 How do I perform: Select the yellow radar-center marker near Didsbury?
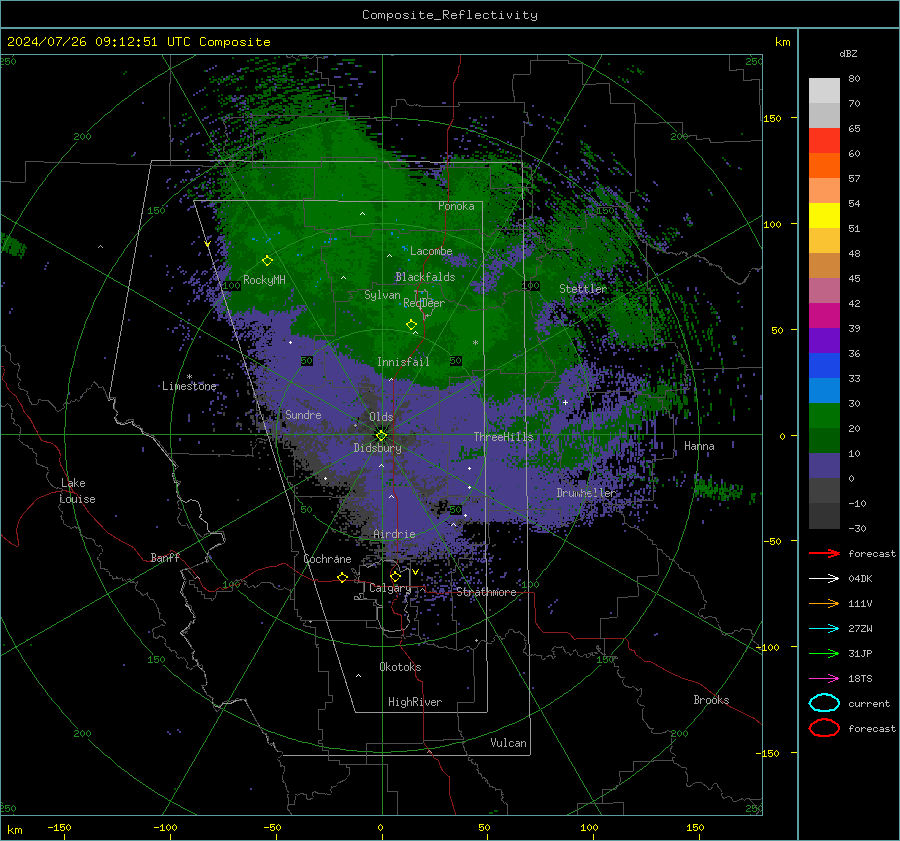pyautogui.click(x=381, y=435)
